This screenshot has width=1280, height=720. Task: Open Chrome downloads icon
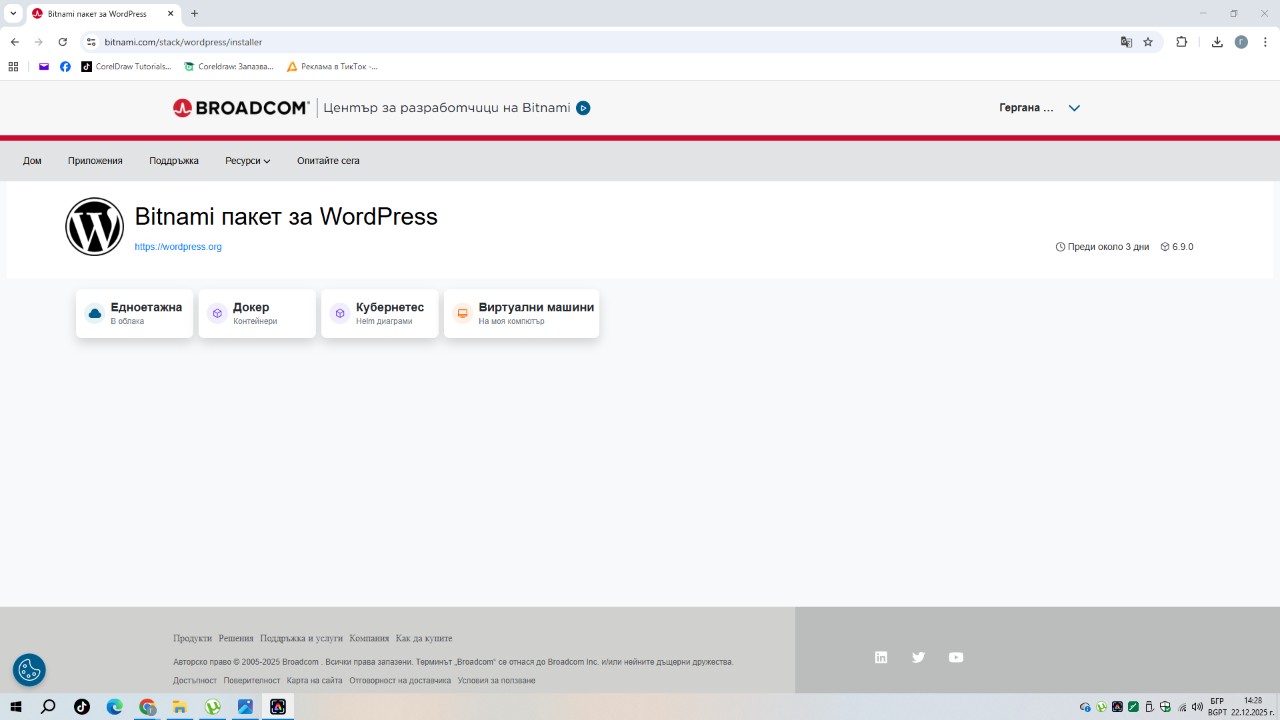click(1217, 42)
